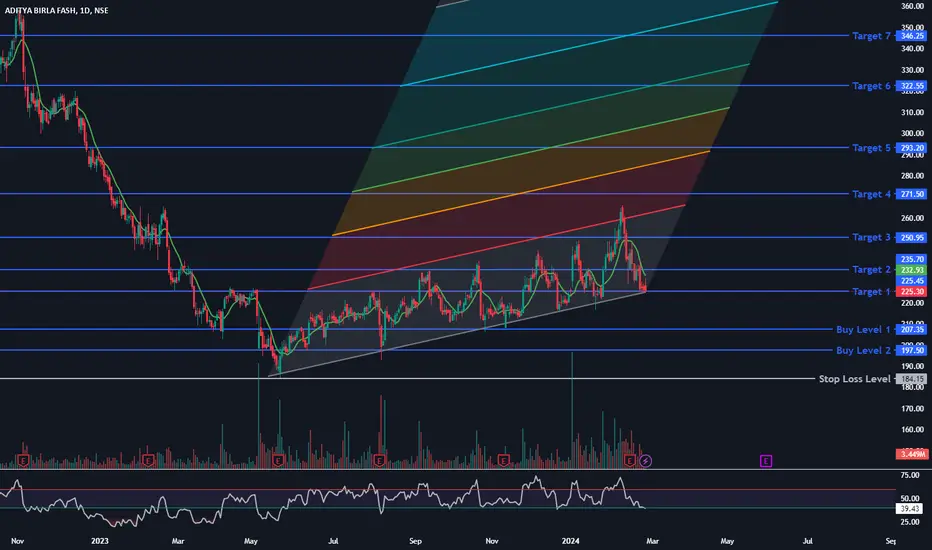Image resolution: width=932 pixels, height=550 pixels.
Task: Select the Target 6 label
Action: 871,86
